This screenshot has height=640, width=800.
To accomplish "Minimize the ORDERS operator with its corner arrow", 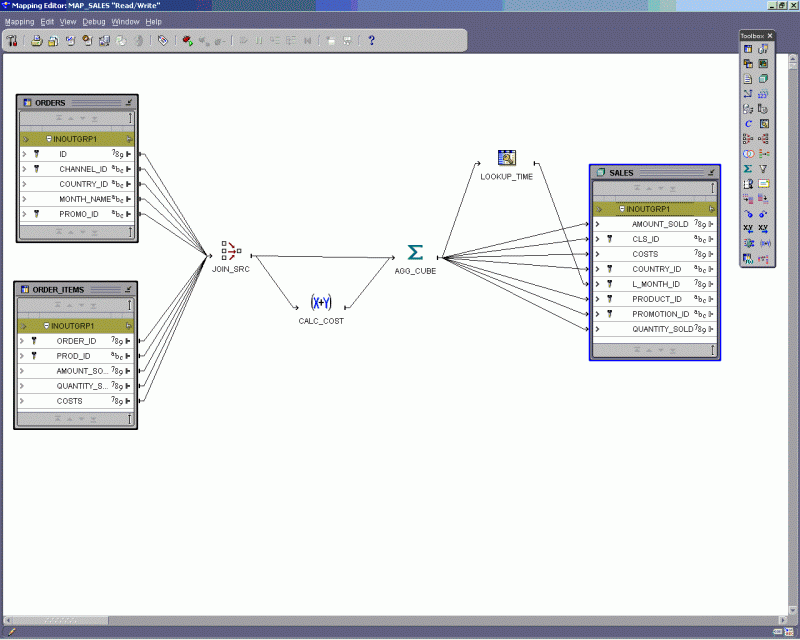I will coord(129,103).
